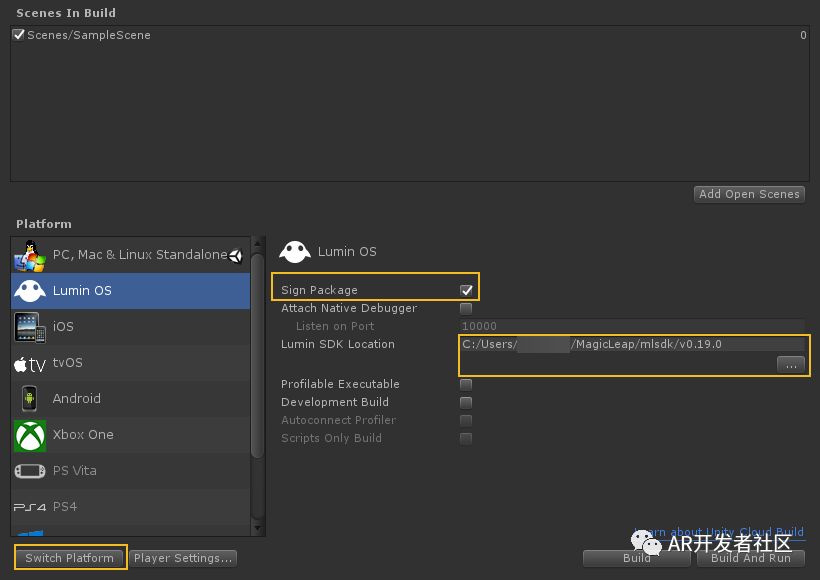This screenshot has width=820, height=580.
Task: Click the Scripts Only Build label
Action: click(331, 438)
